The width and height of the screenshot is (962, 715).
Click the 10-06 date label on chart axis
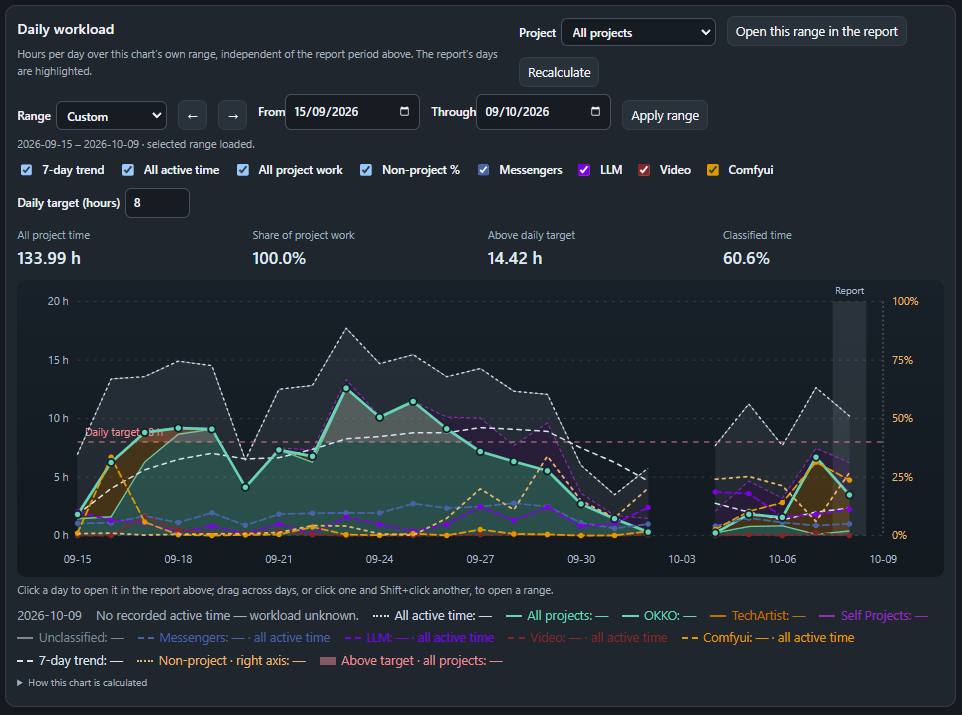[782, 559]
